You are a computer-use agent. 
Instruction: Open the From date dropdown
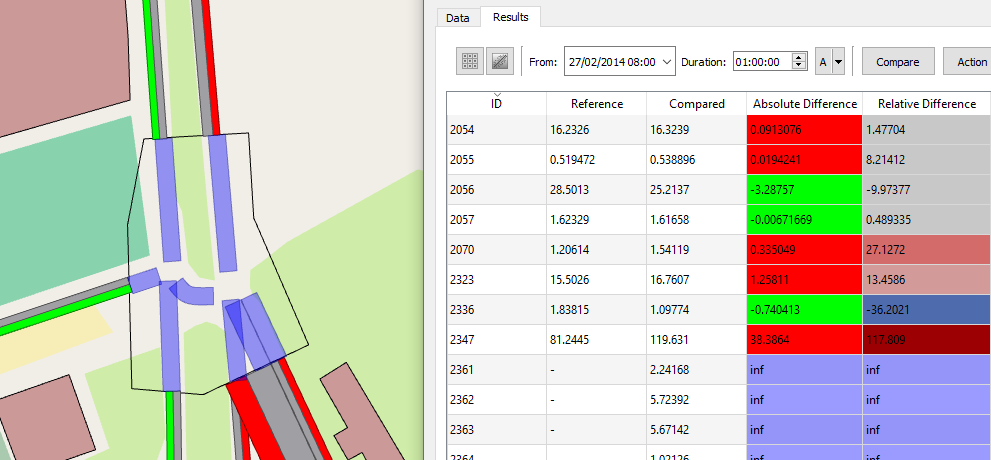tap(667, 61)
